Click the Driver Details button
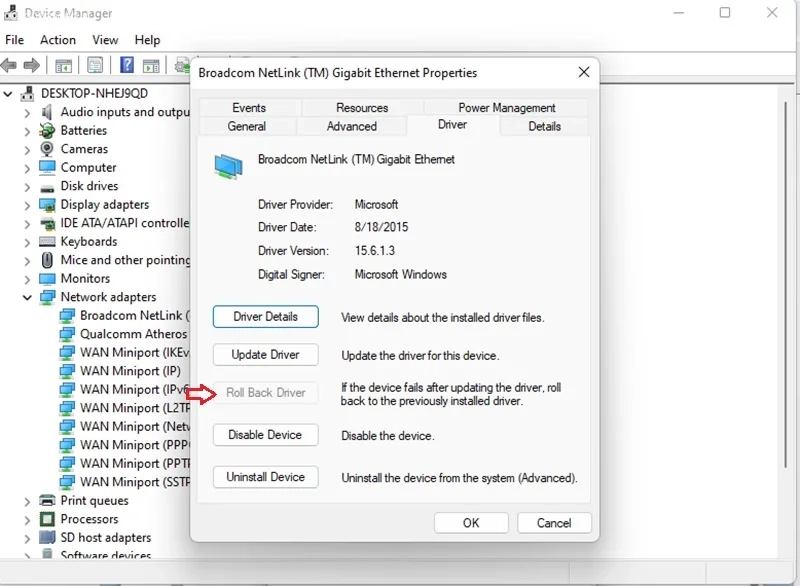 click(265, 317)
